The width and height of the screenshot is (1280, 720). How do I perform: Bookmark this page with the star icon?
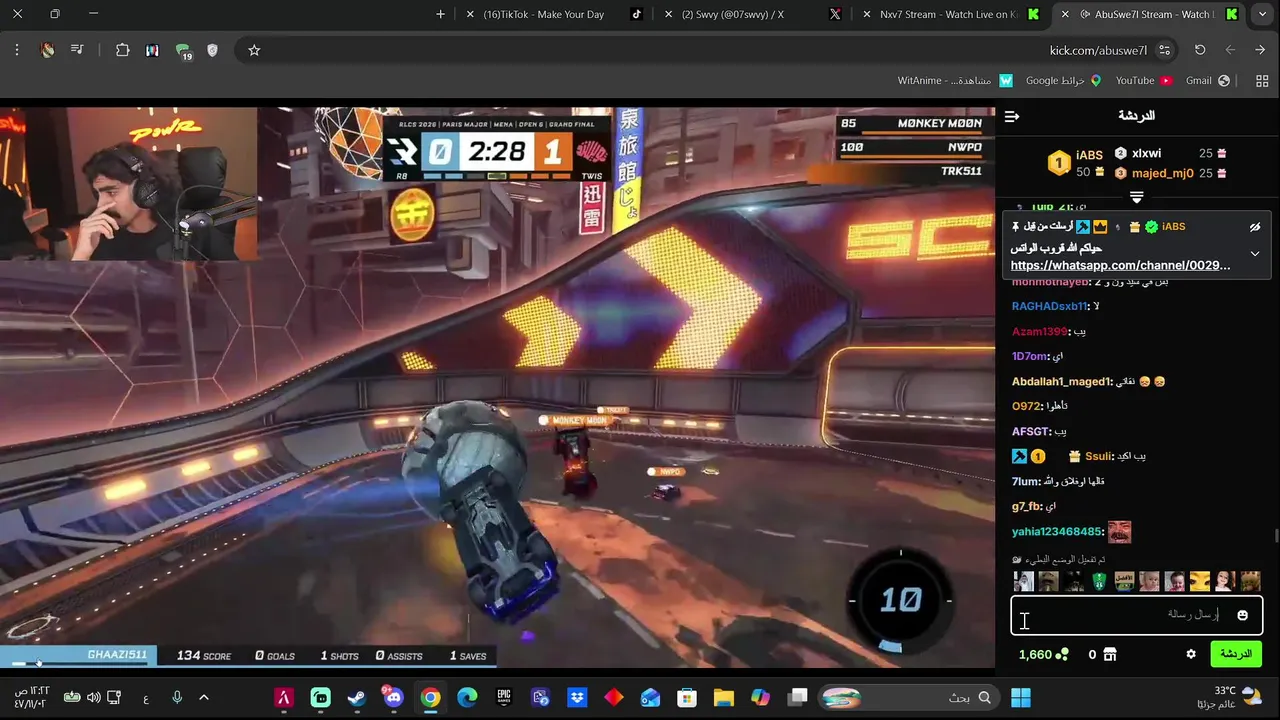click(x=254, y=50)
